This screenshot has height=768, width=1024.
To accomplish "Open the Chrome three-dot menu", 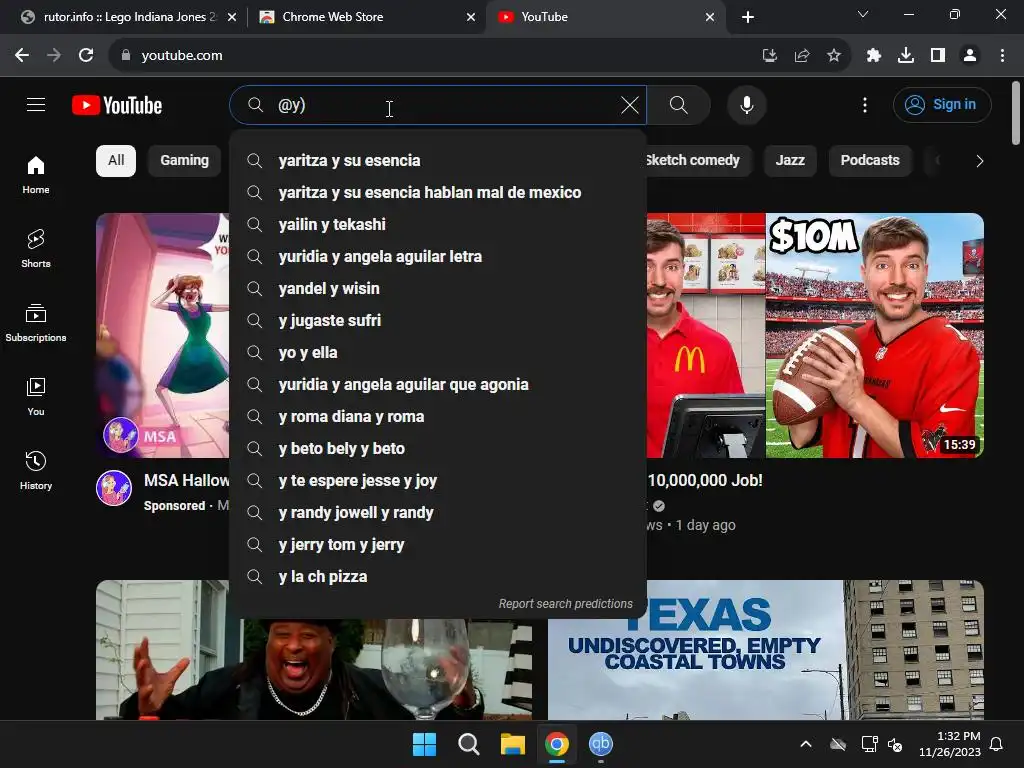I will pyautogui.click(x=1002, y=56).
